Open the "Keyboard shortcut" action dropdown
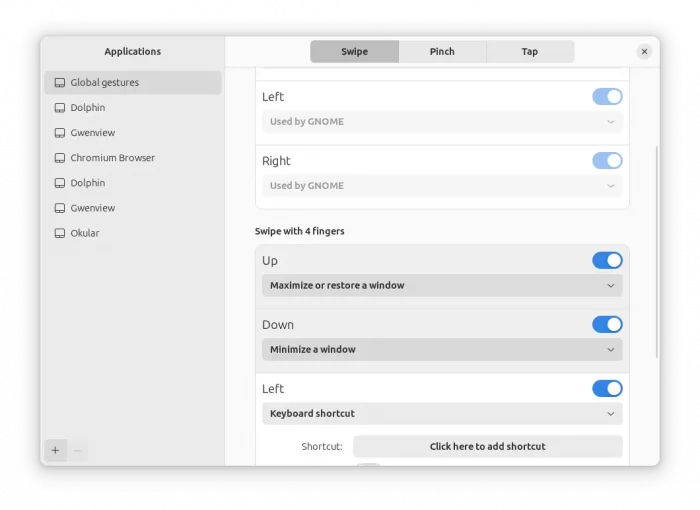 coord(441,414)
